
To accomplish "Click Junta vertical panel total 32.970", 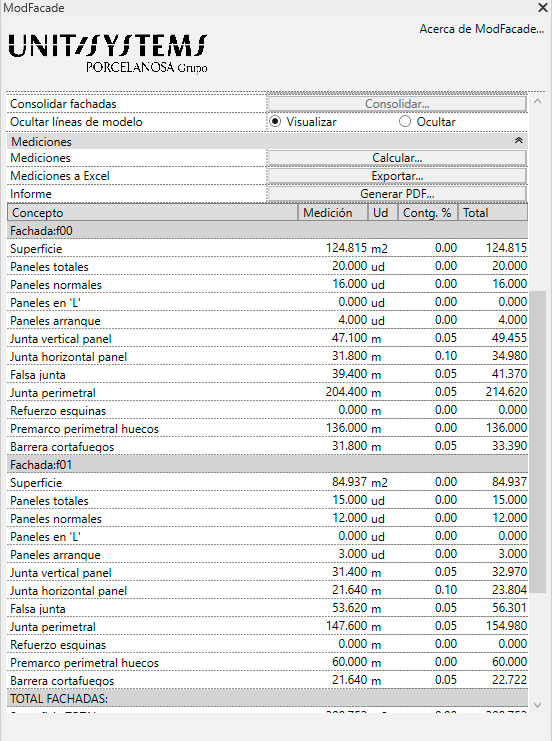I will click(509, 572).
